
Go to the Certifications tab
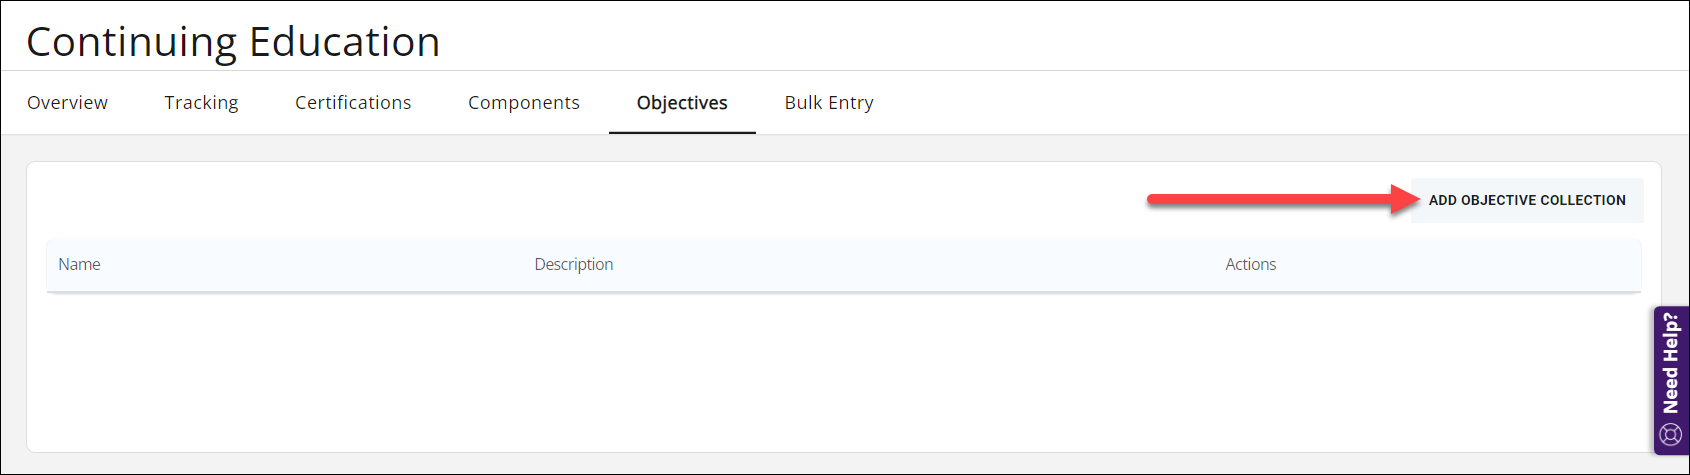[353, 103]
